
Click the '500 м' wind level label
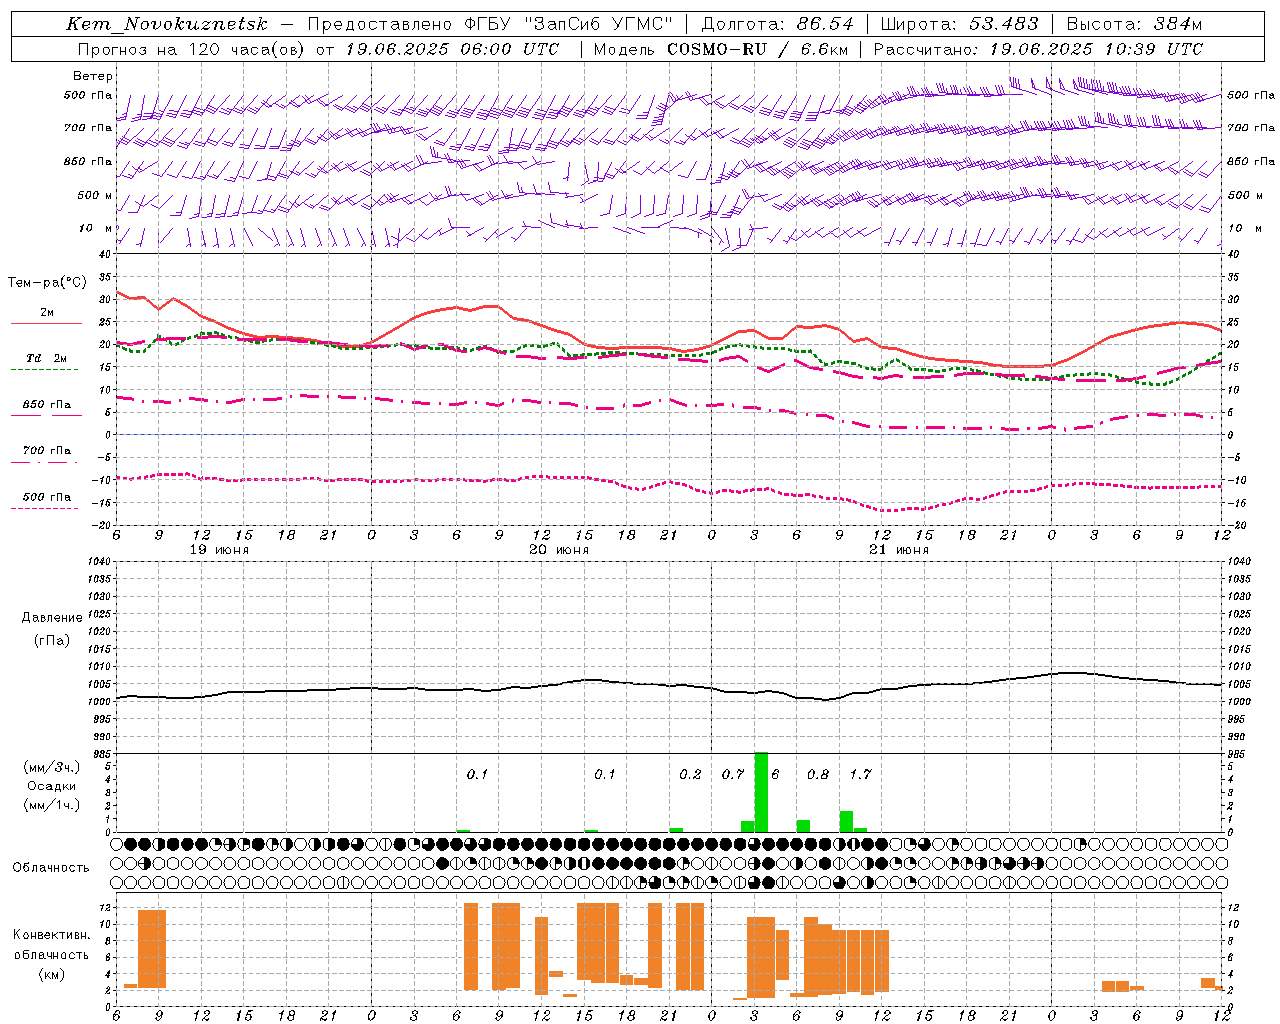pos(95,195)
